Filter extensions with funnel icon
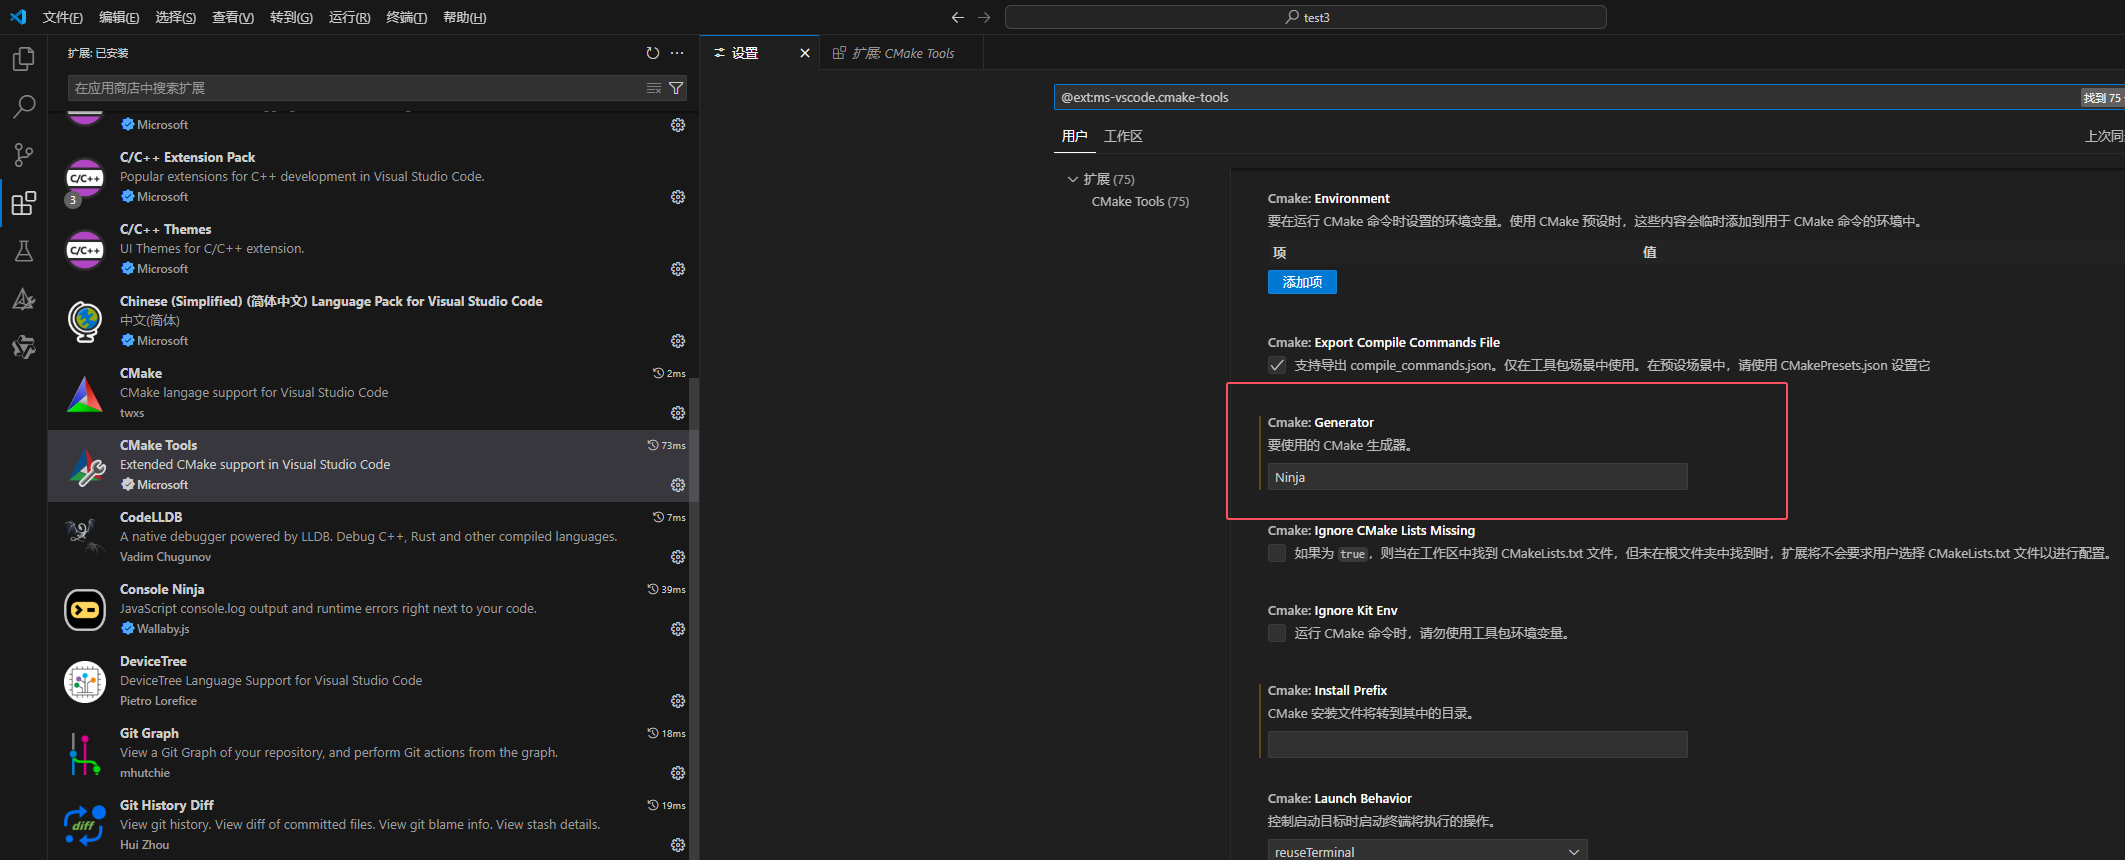 pos(676,88)
